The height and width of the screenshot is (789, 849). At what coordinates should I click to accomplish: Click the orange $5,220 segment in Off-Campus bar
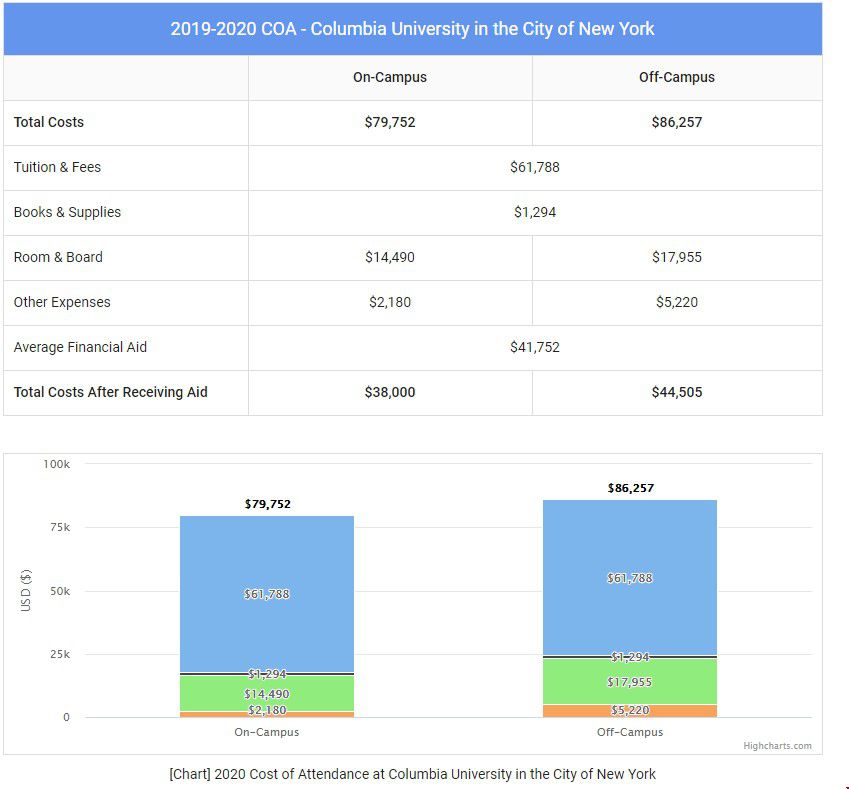coord(630,711)
